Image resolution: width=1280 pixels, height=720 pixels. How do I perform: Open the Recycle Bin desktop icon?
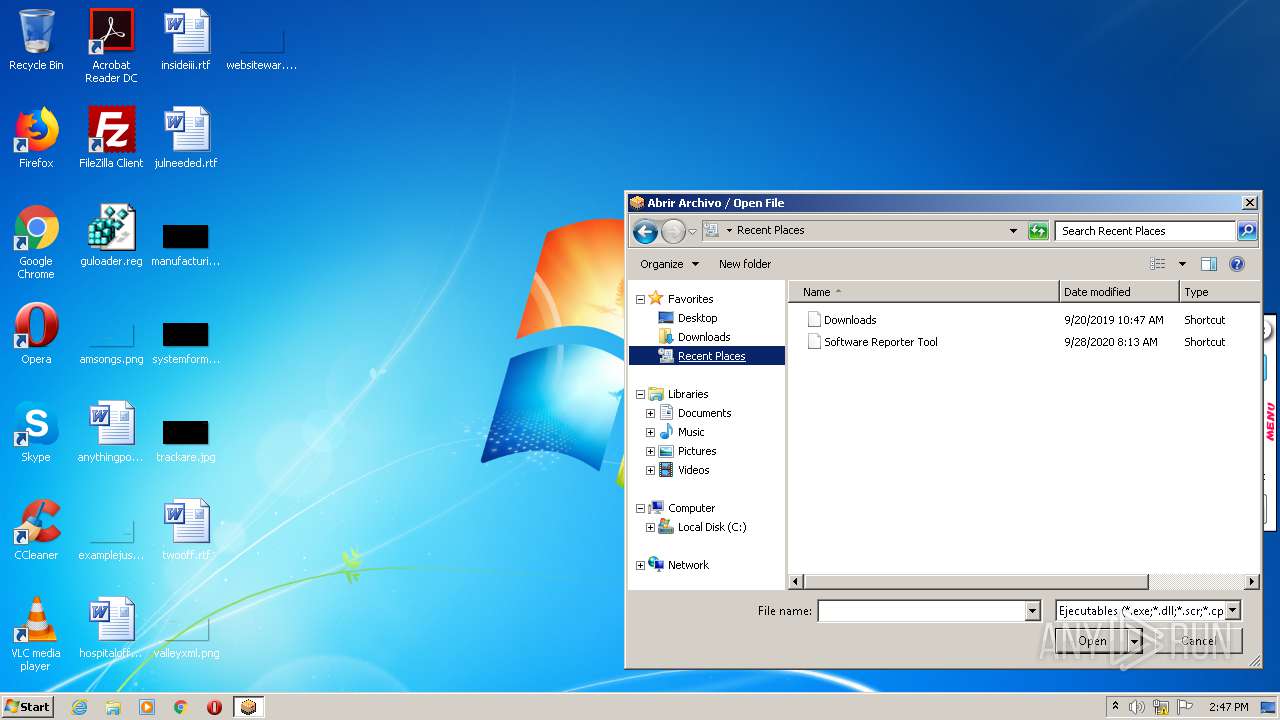point(36,40)
